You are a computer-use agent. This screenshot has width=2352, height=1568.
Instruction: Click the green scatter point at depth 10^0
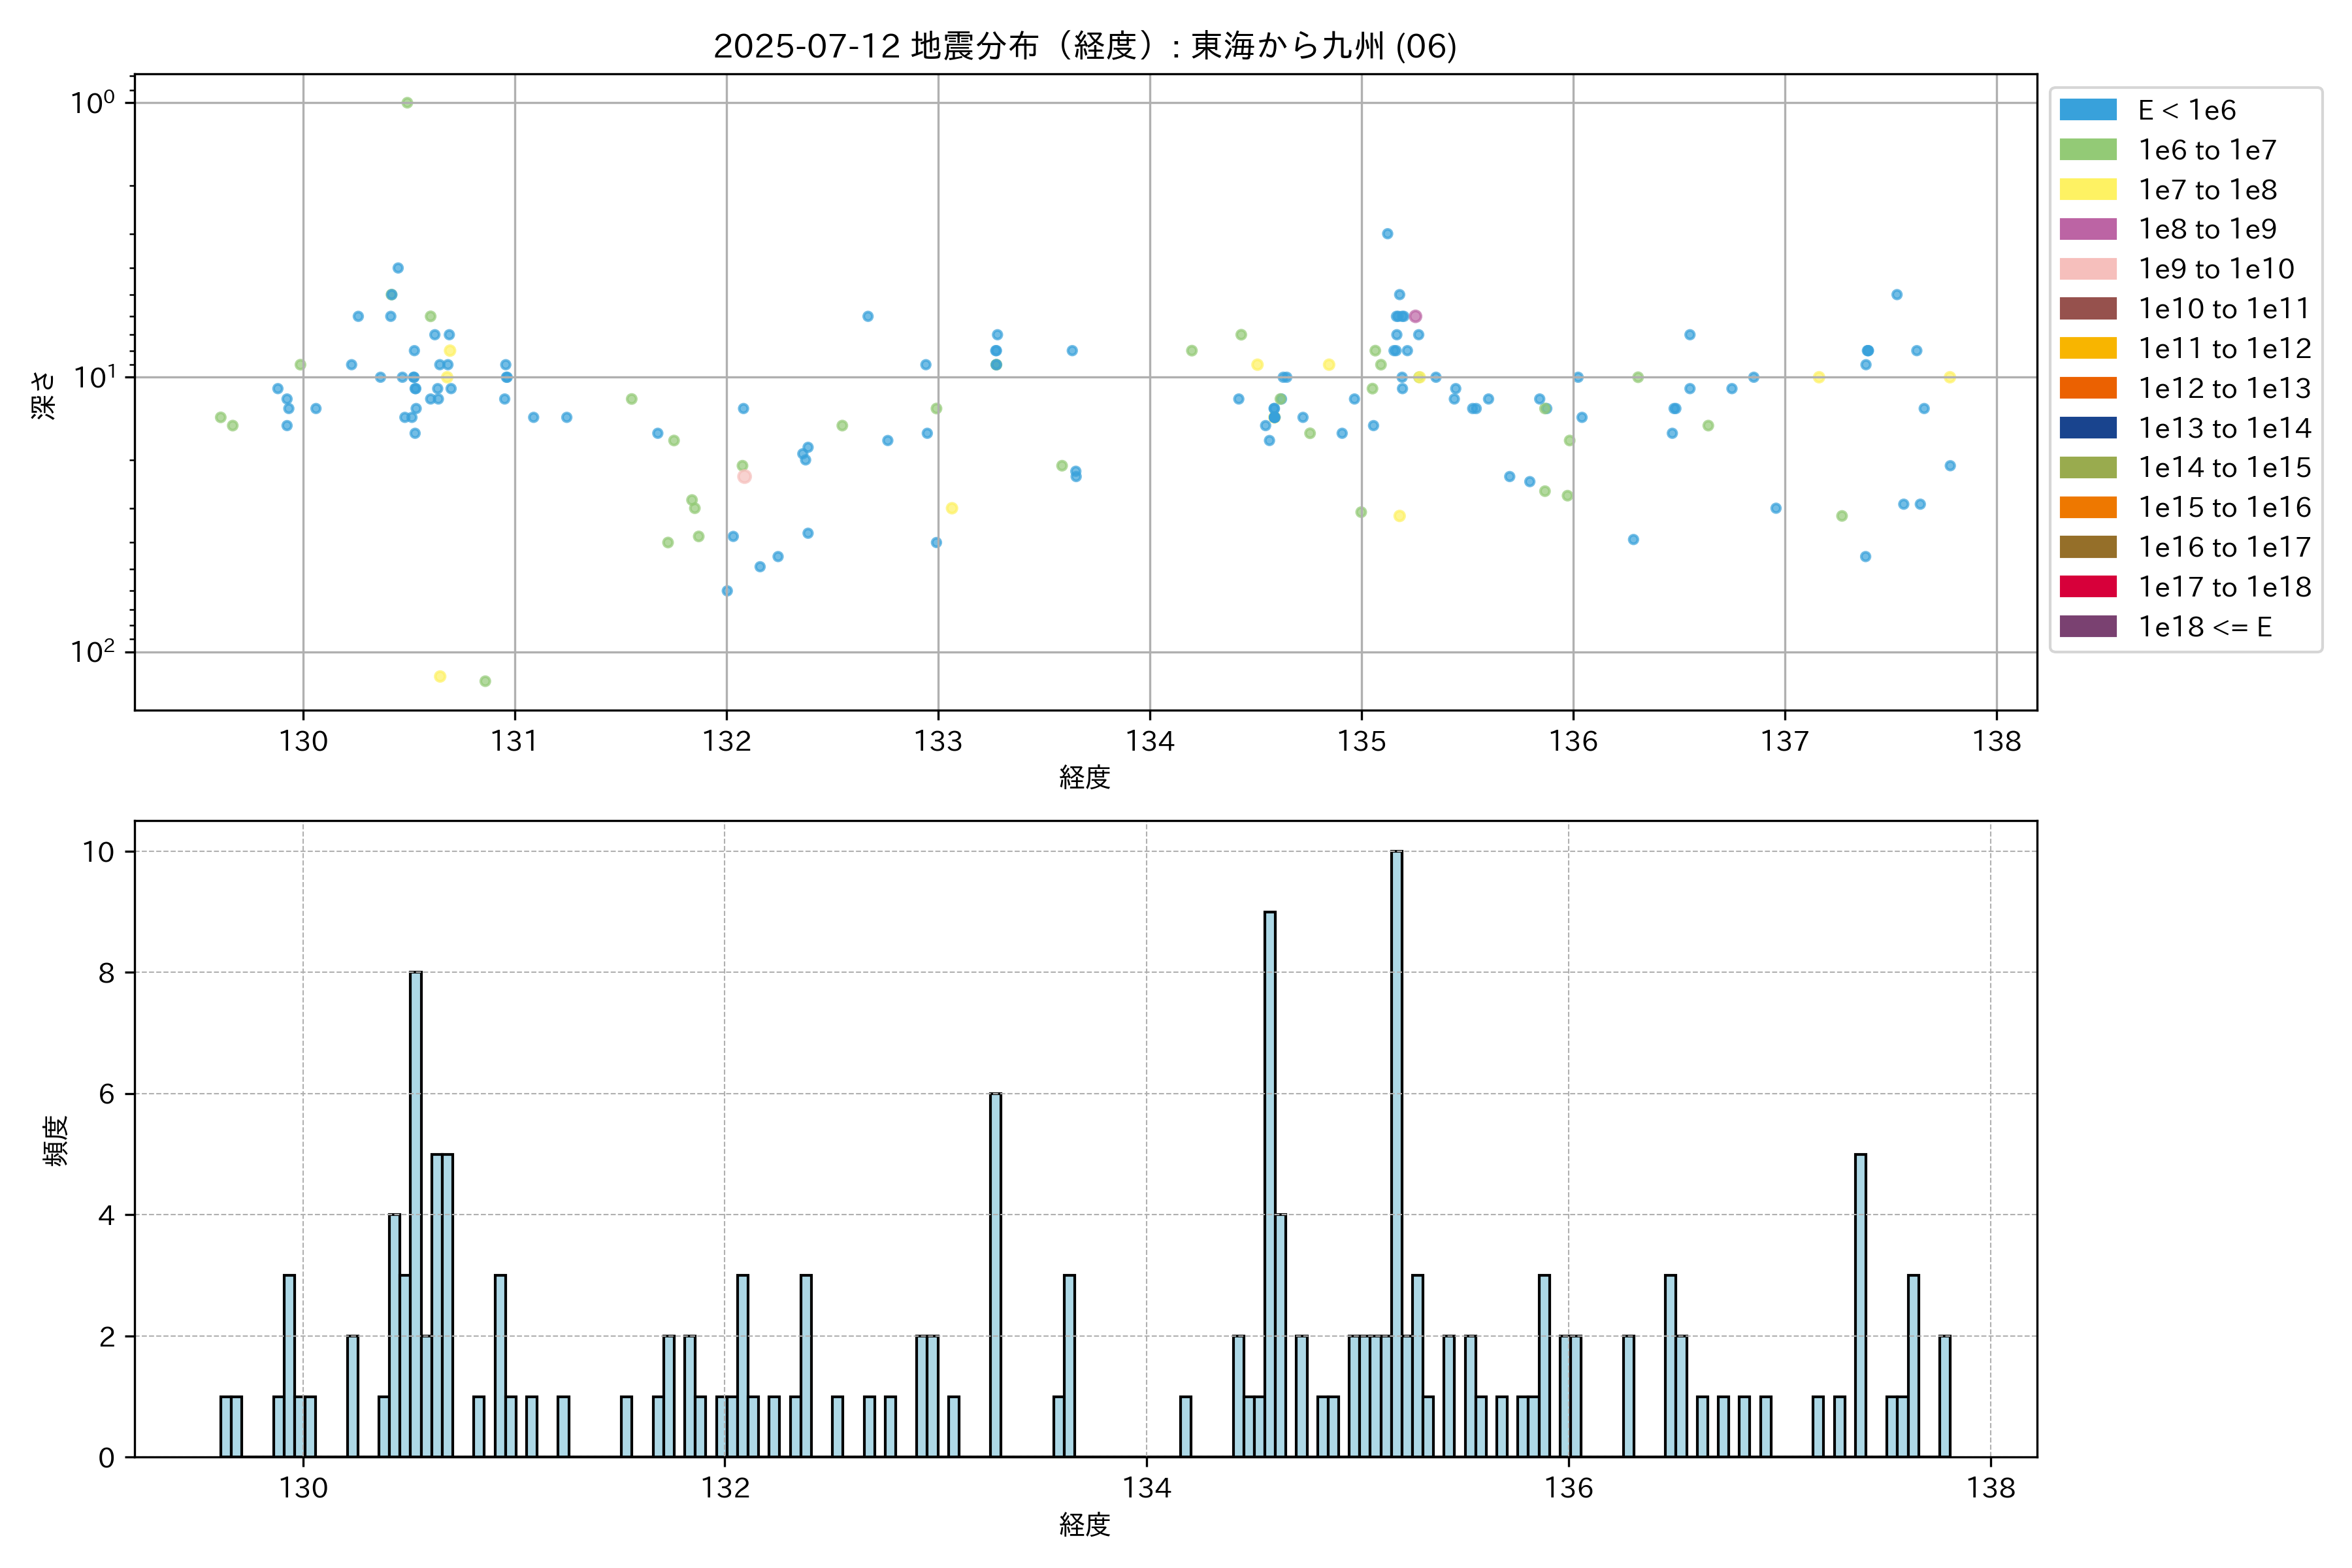click(x=407, y=103)
